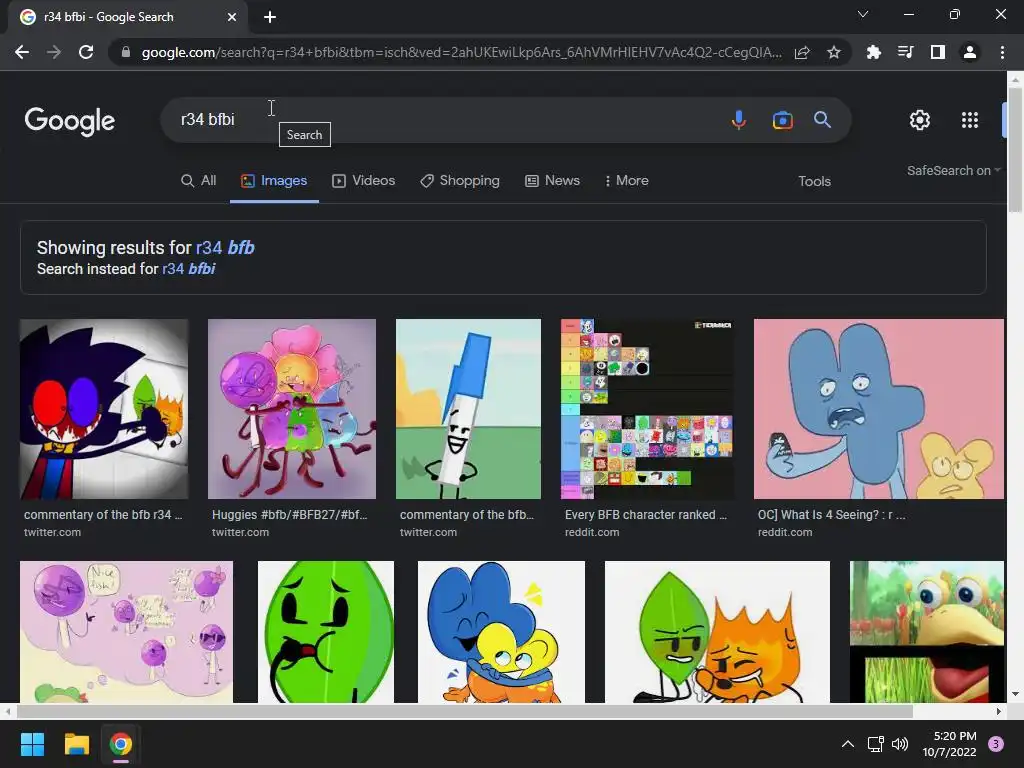Open the tab search dropdown arrow
1024x768 pixels.
click(863, 14)
